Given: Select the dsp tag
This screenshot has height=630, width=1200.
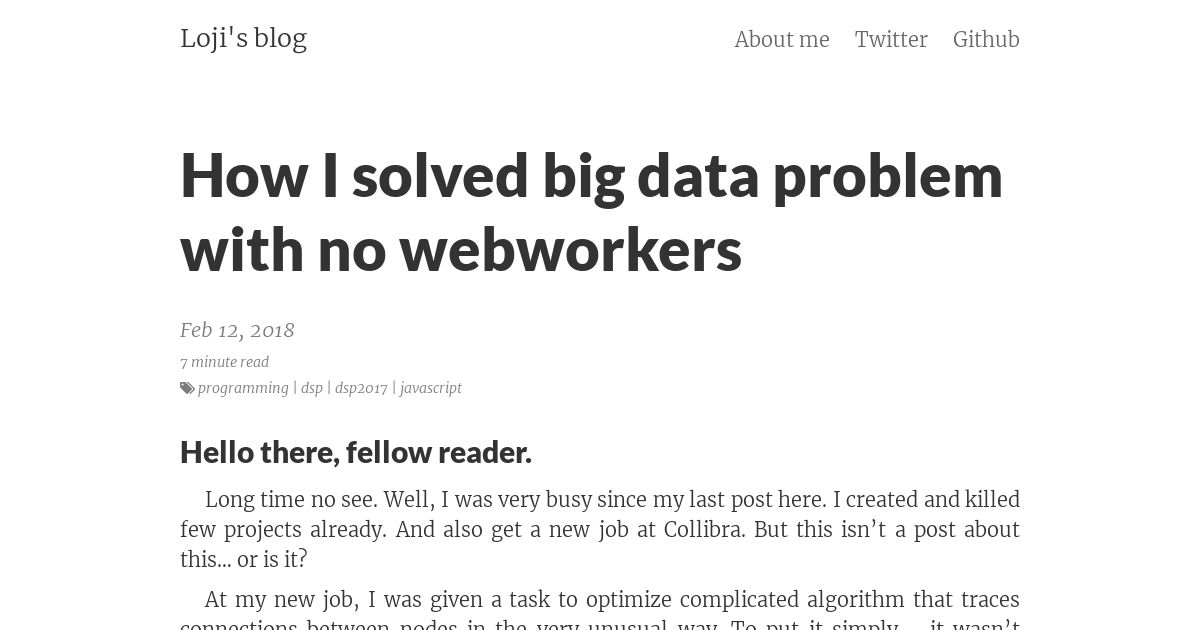Looking at the screenshot, I should (x=312, y=388).
